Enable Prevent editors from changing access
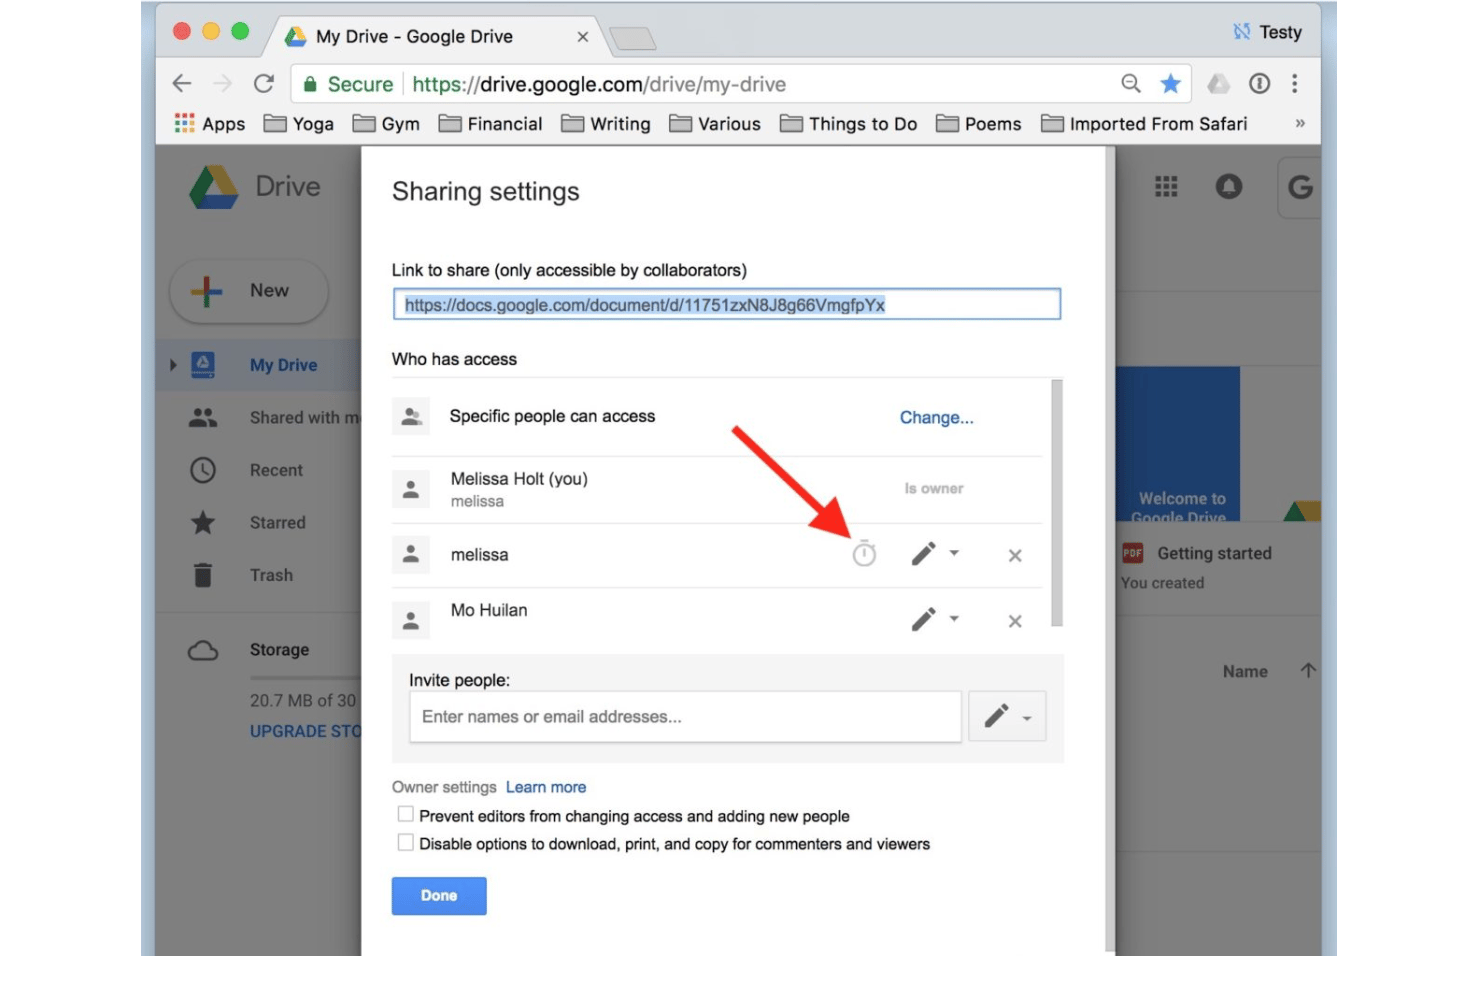 coord(405,814)
